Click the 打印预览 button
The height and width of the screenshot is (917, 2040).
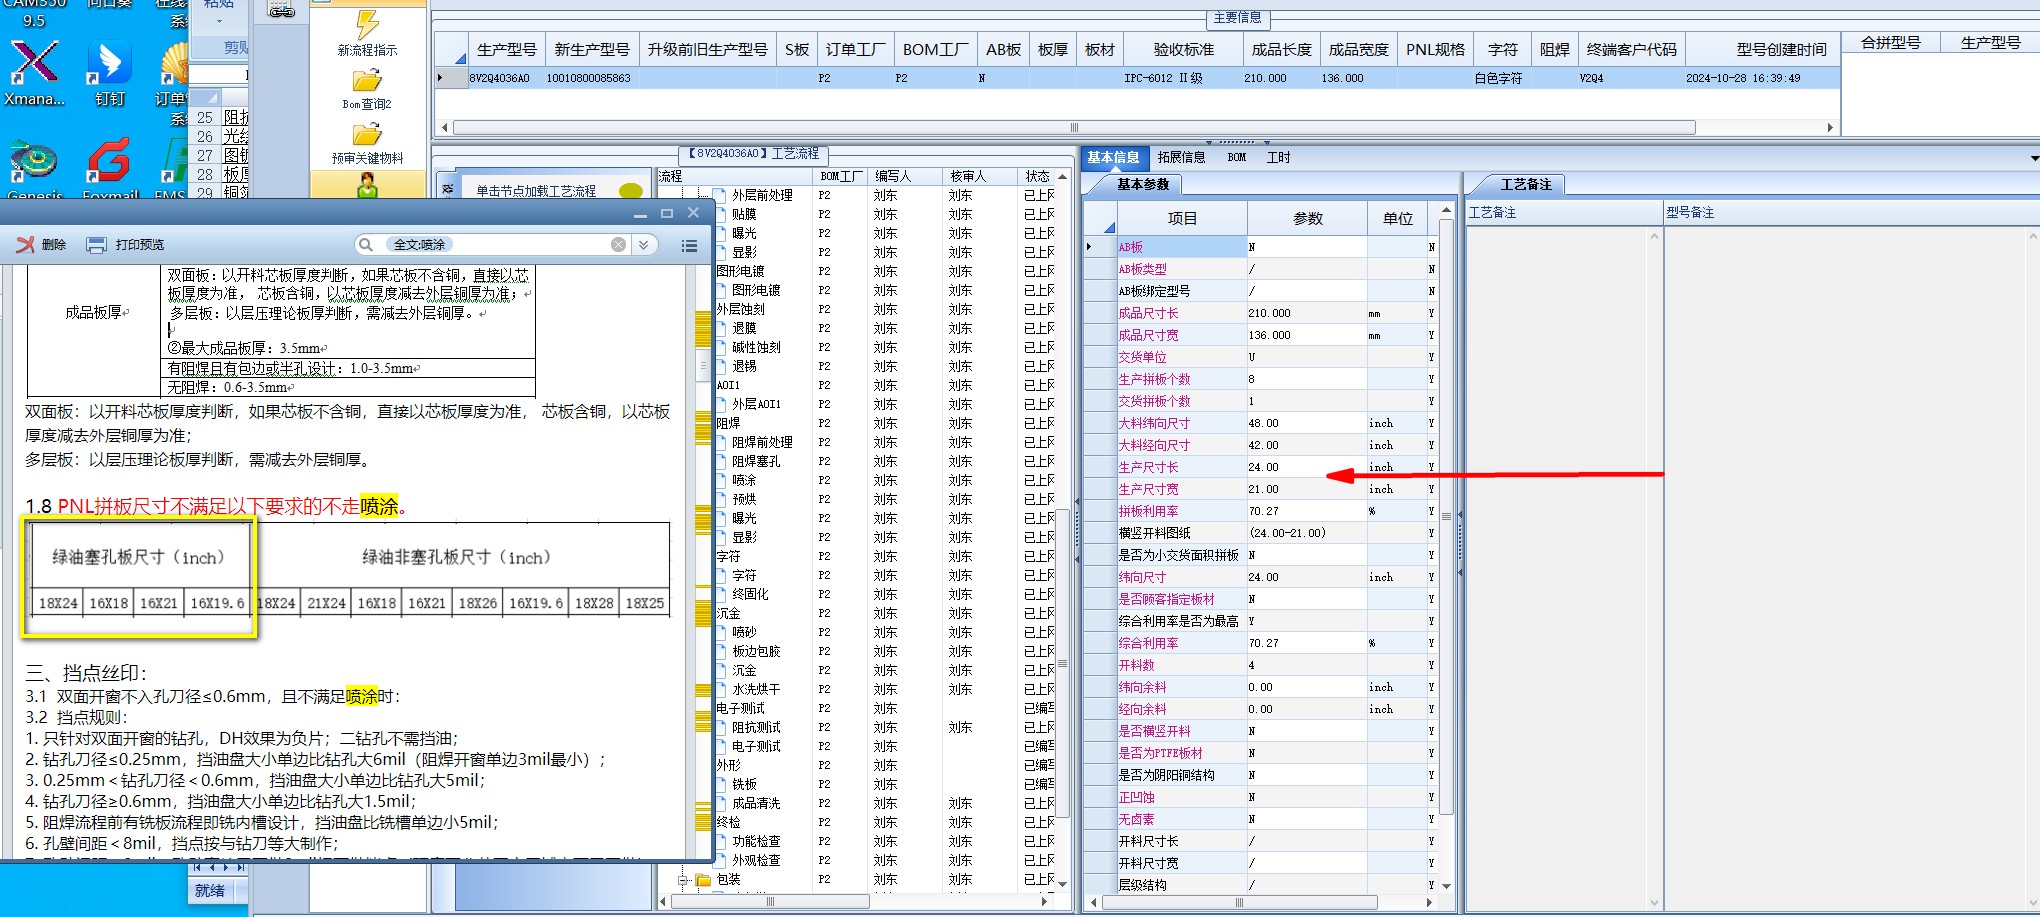point(125,245)
